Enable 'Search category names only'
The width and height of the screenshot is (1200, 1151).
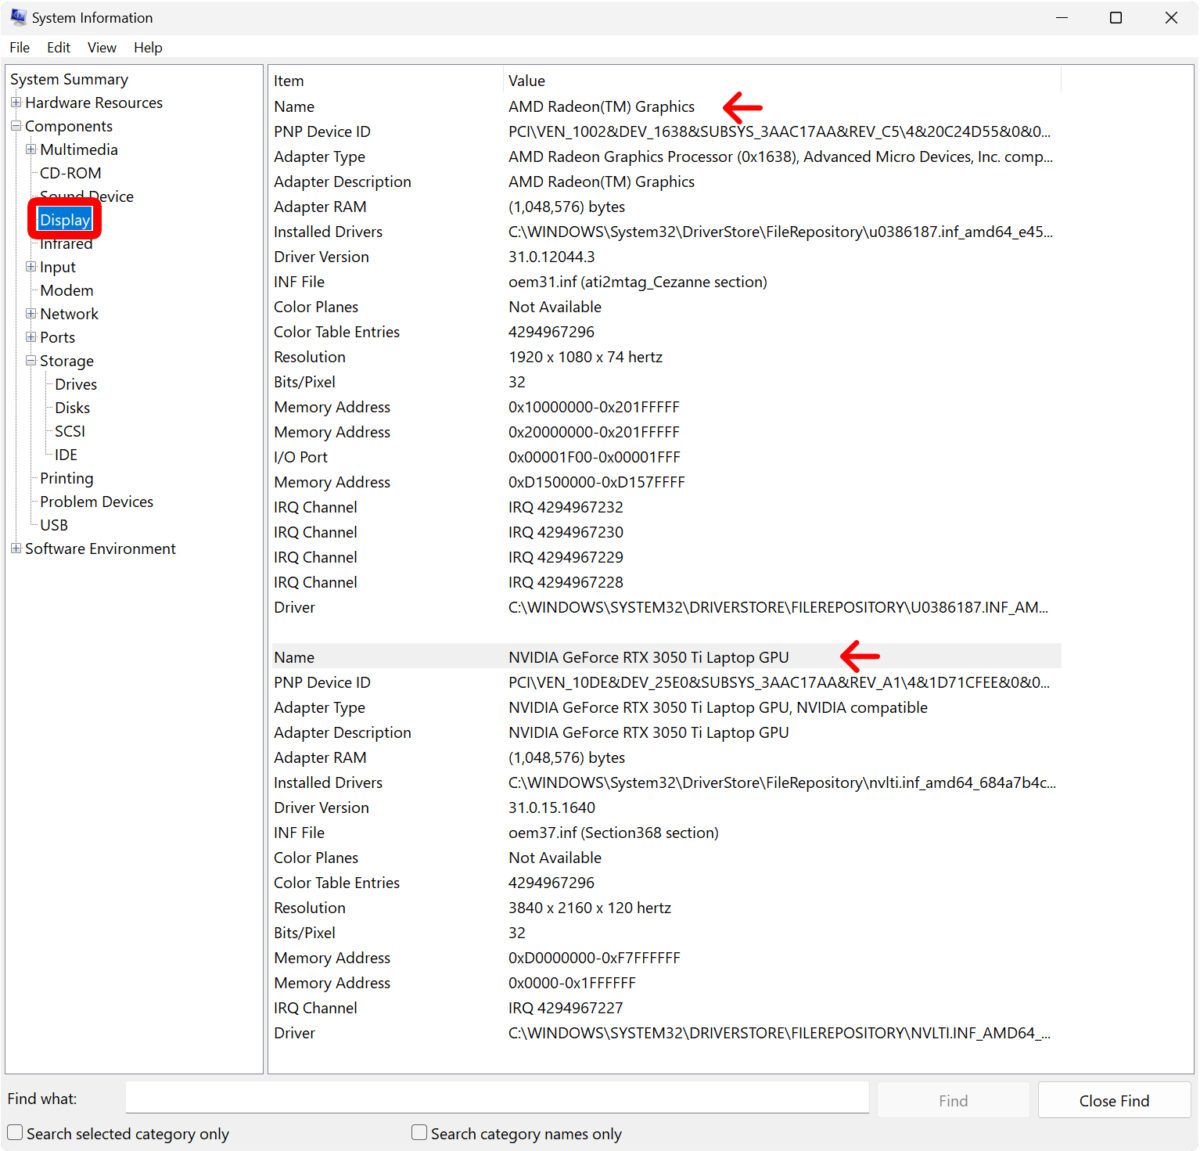[x=419, y=1131]
